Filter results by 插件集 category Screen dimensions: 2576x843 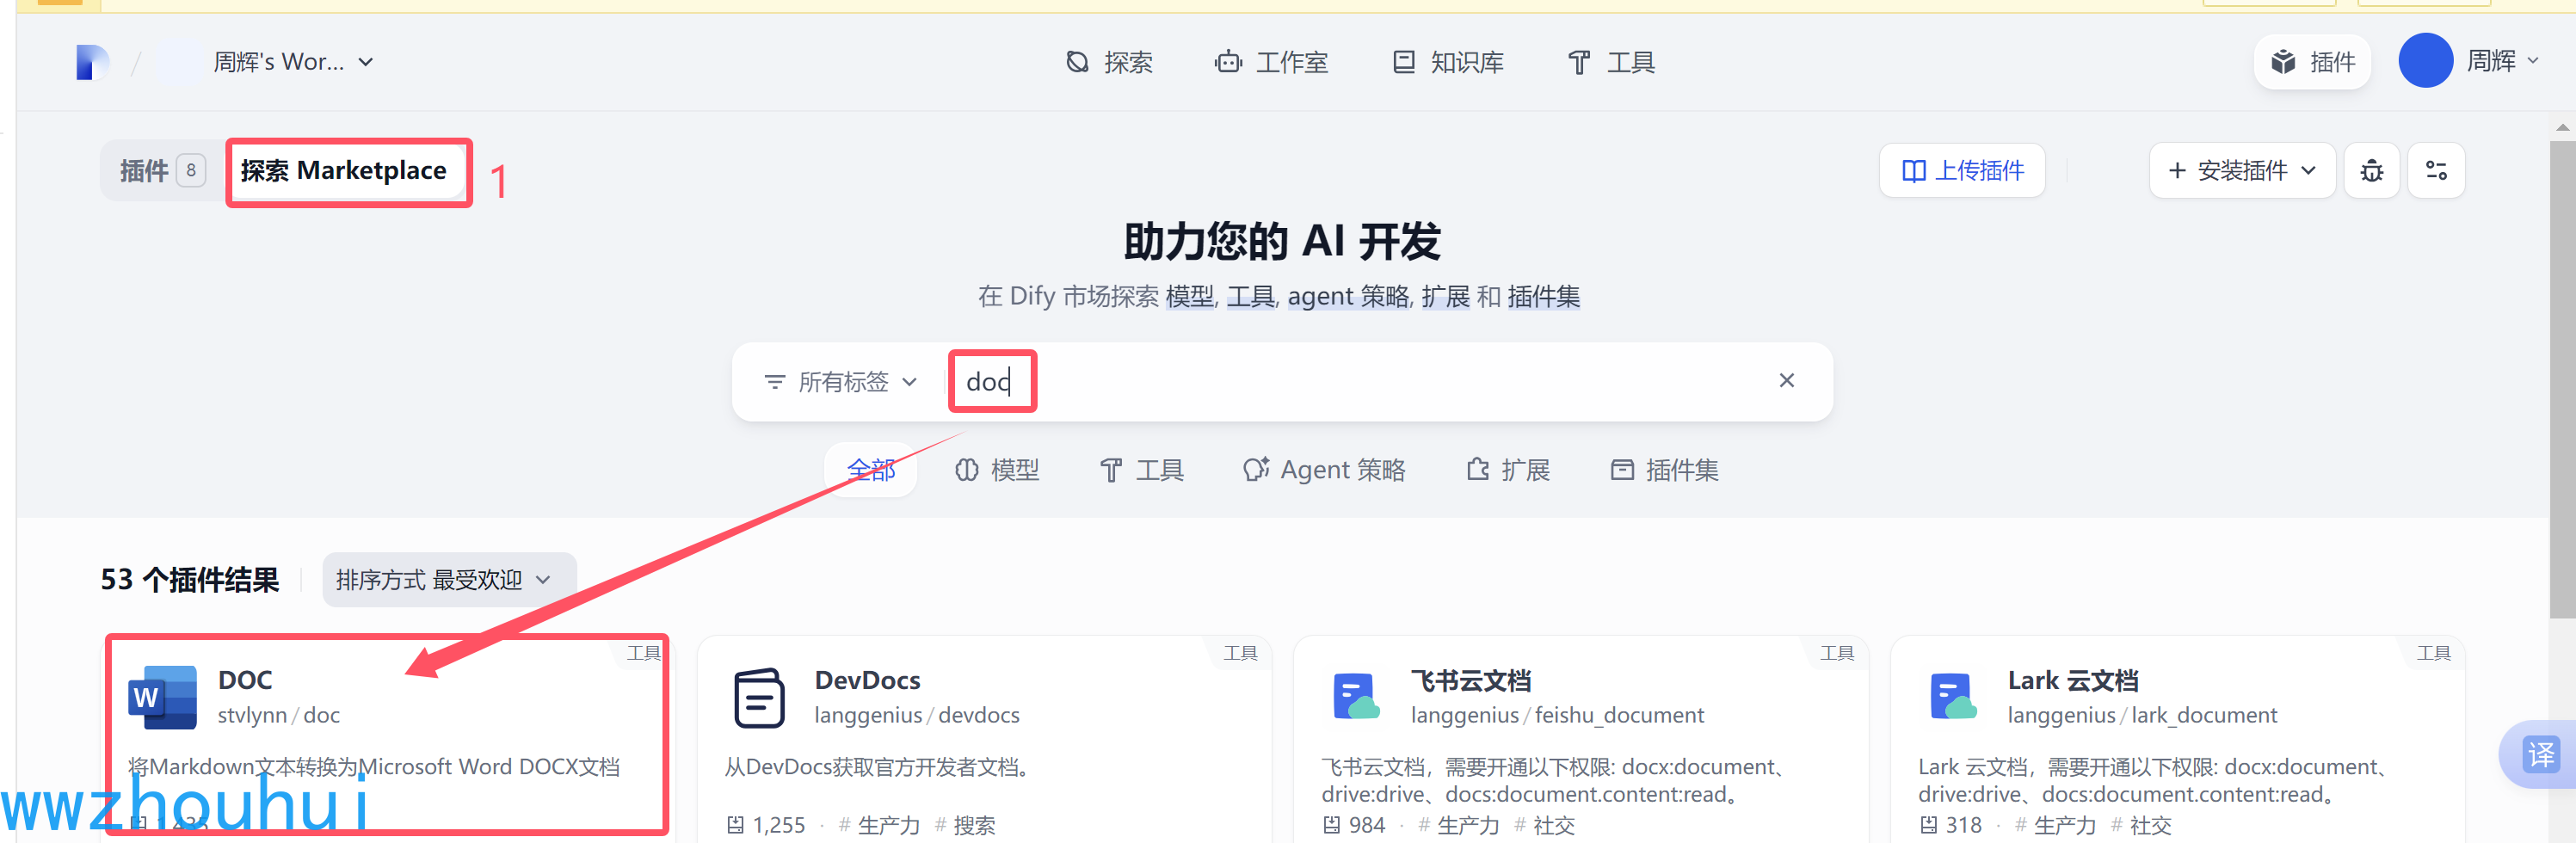pyautogui.click(x=1664, y=470)
